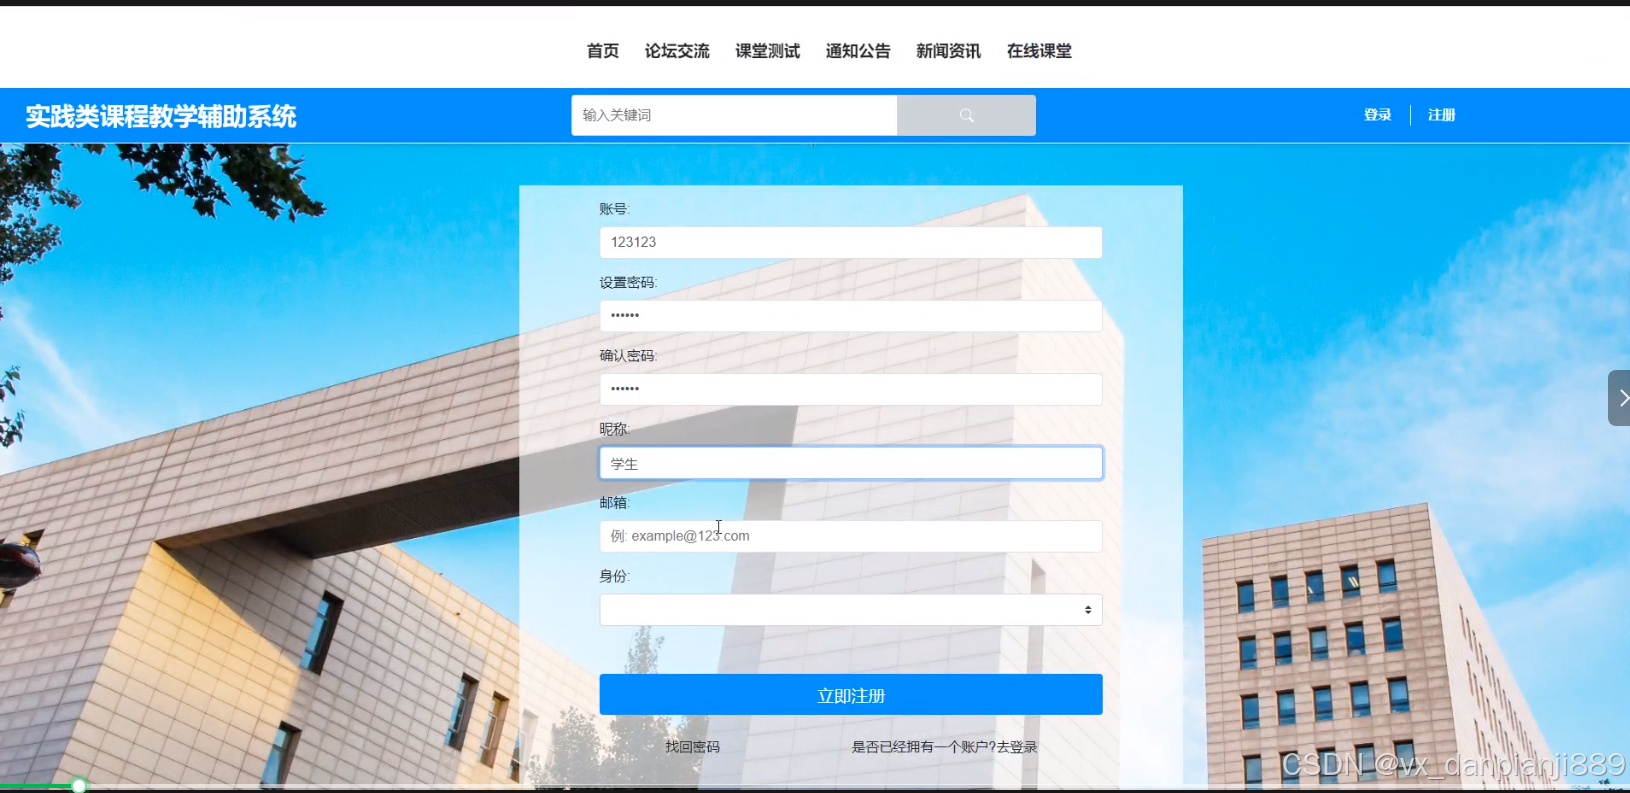Click the 设置密码 password field
Screen dimensions: 1630x793
coord(851,316)
